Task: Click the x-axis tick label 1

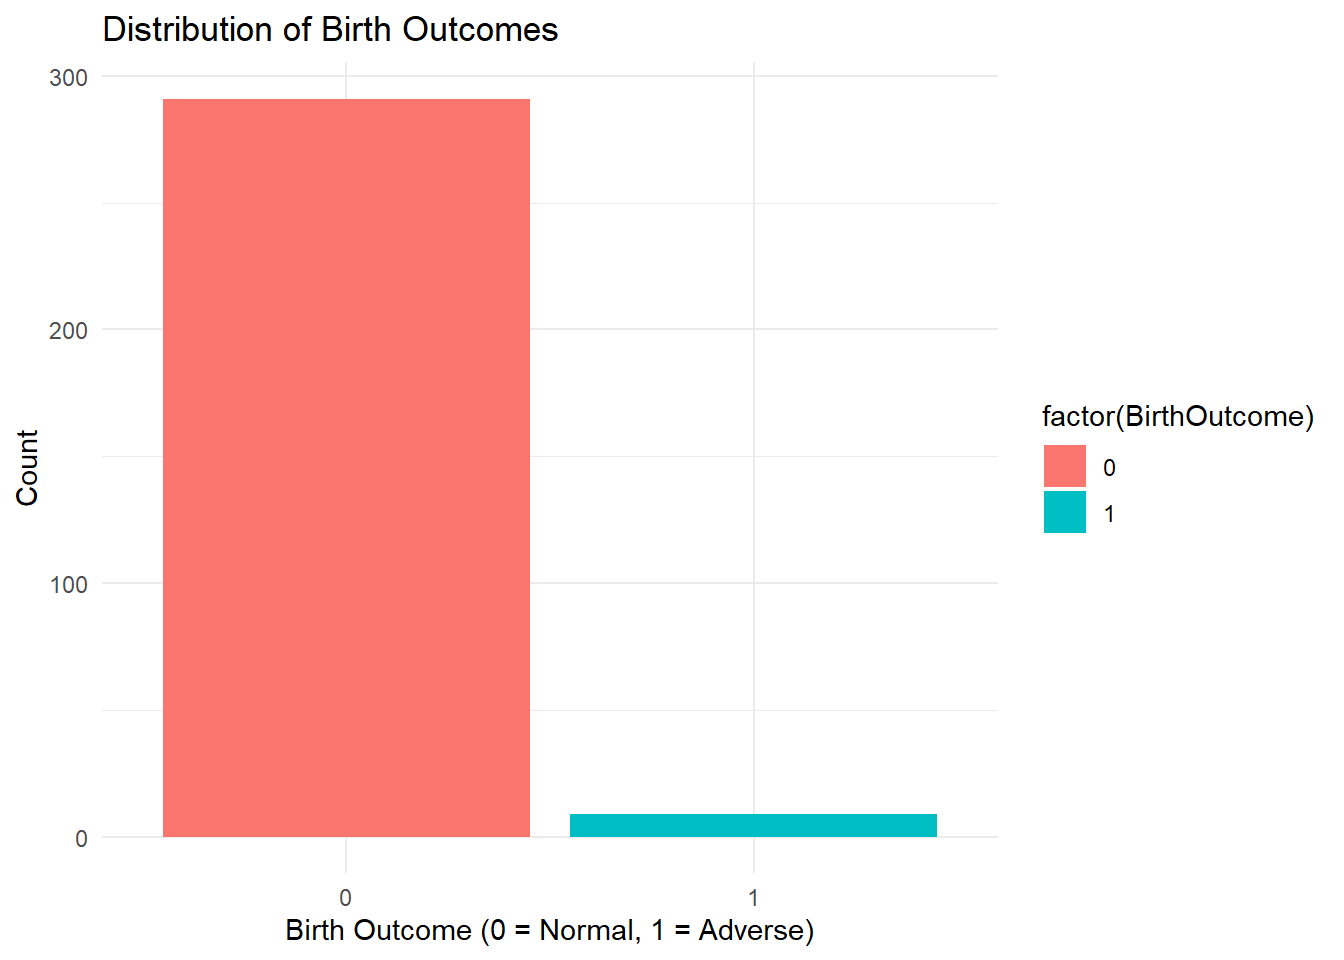Action: point(753,897)
